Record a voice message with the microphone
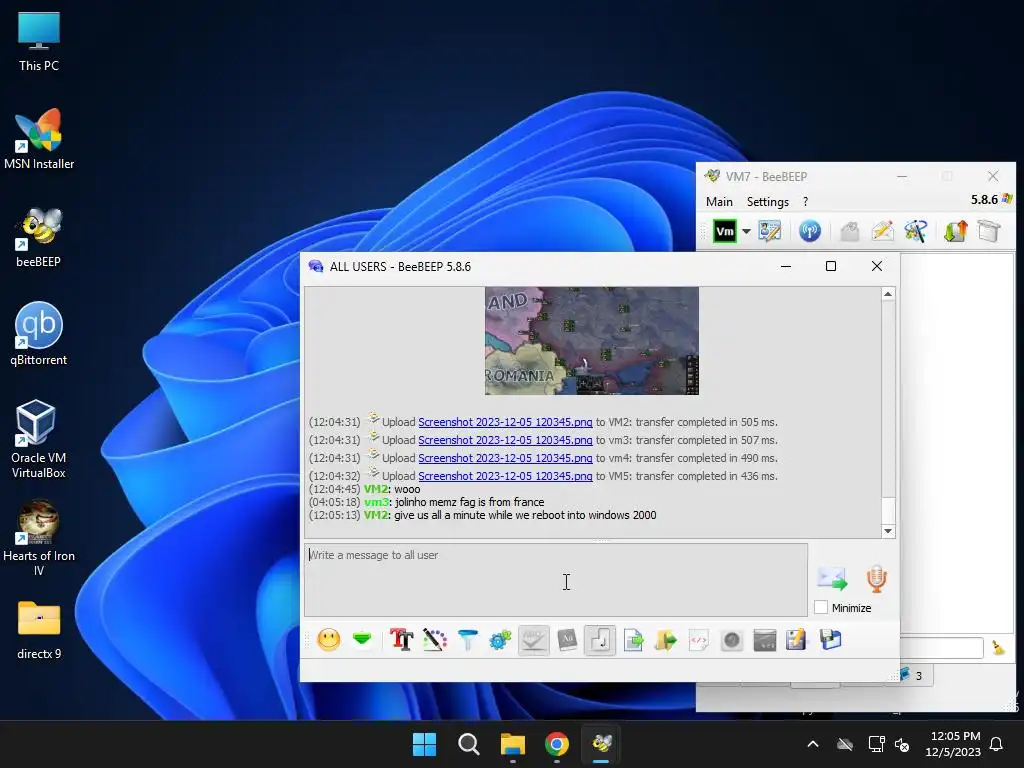The width and height of the screenshot is (1024, 768). point(876,579)
